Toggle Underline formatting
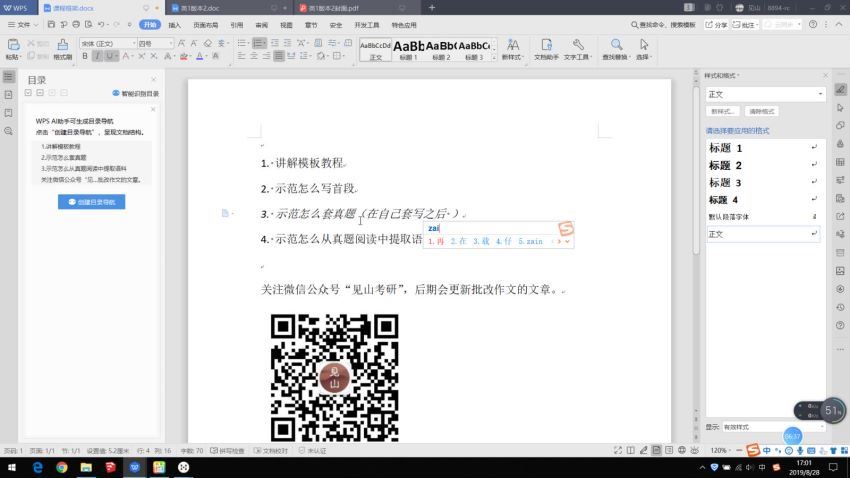This screenshot has height=478, width=850. coord(110,56)
